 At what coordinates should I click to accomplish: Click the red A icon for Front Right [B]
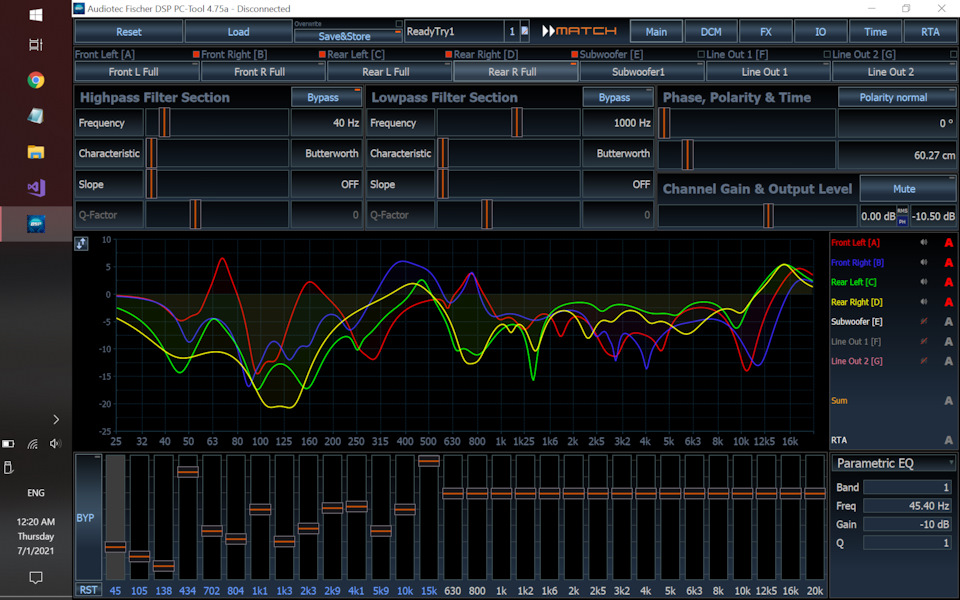click(948, 263)
